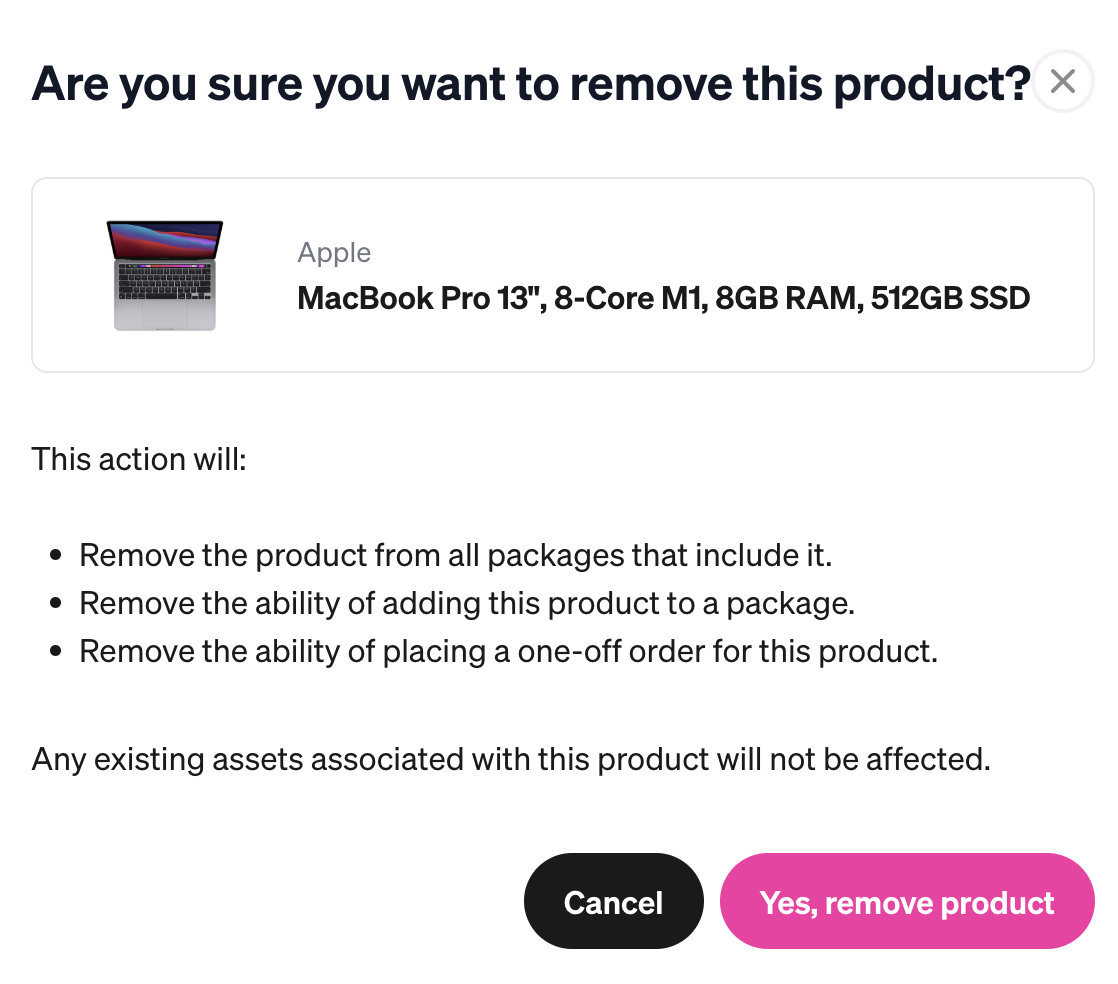Click the MacBook Pro 13" product name

(x=663, y=298)
